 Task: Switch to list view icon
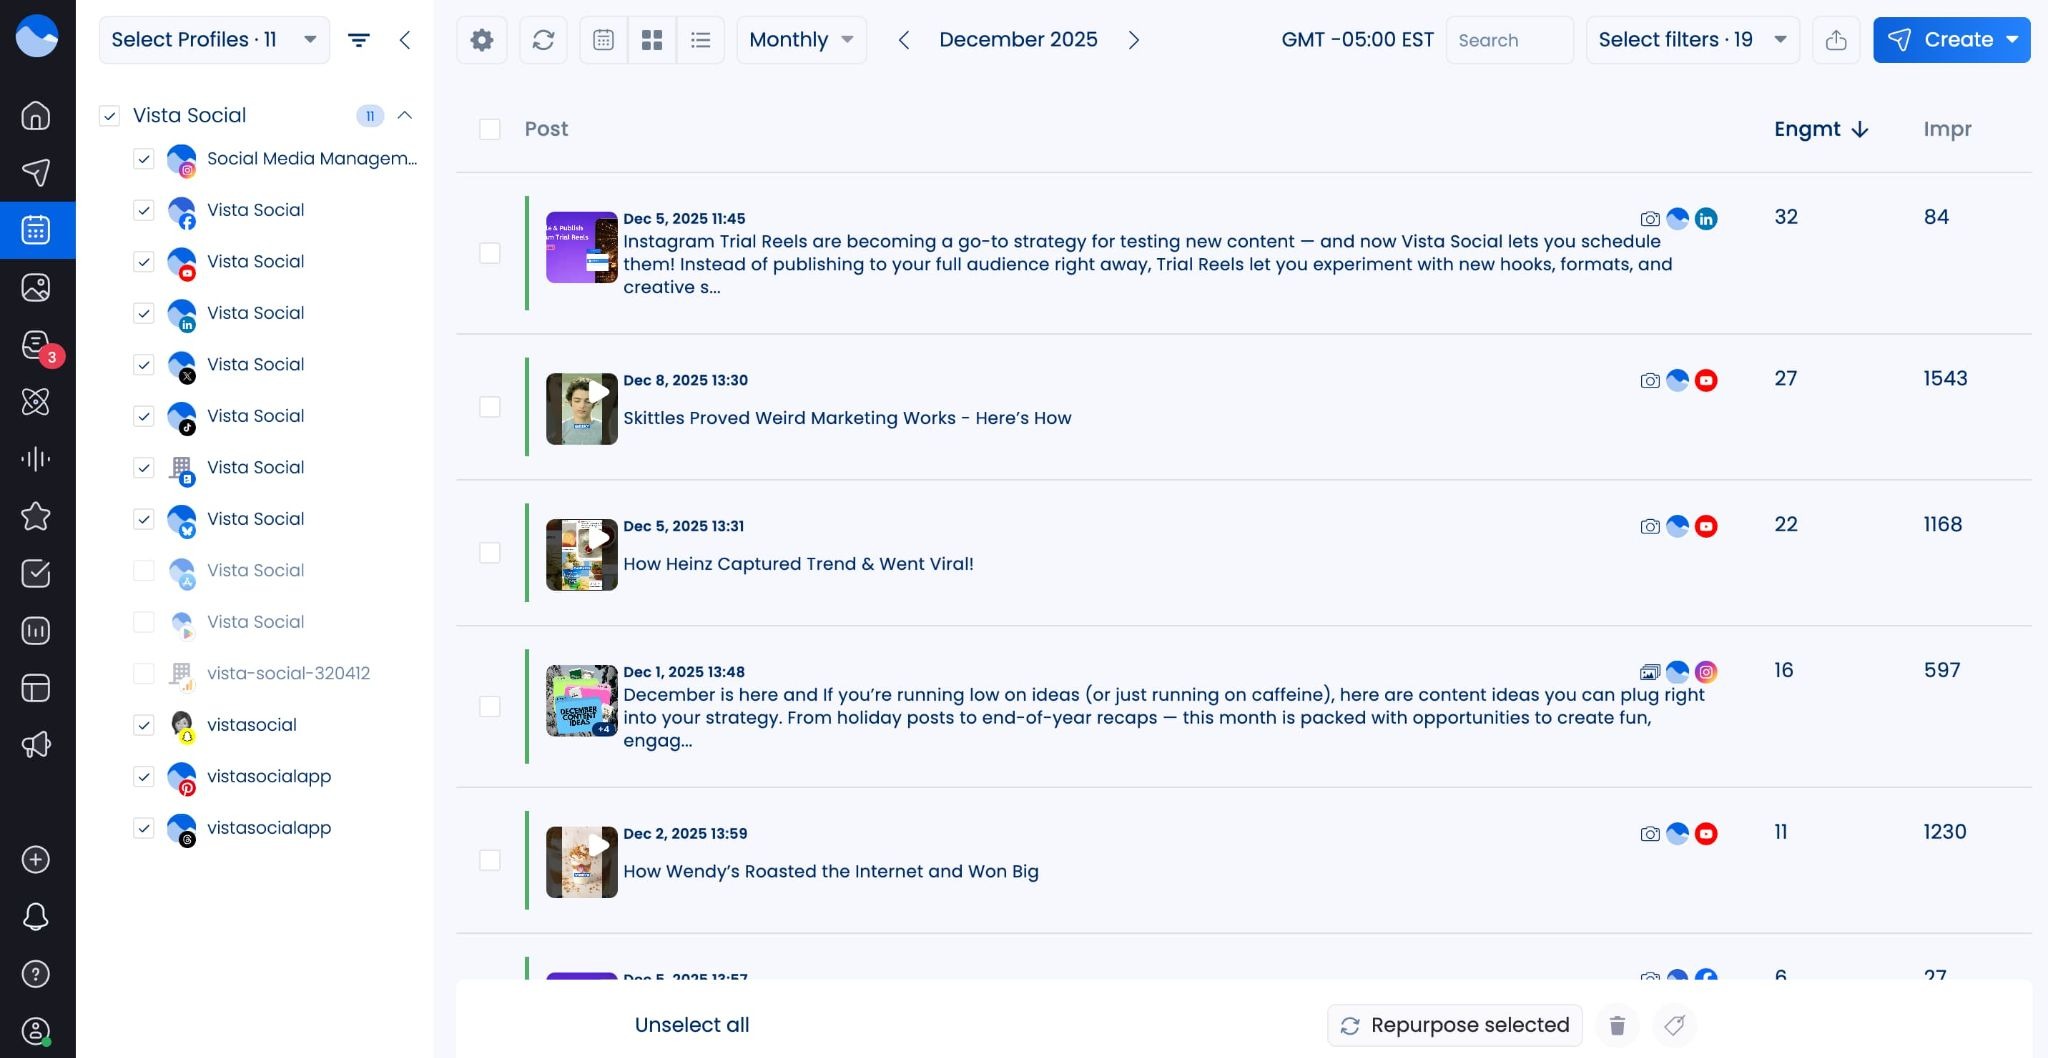point(700,40)
